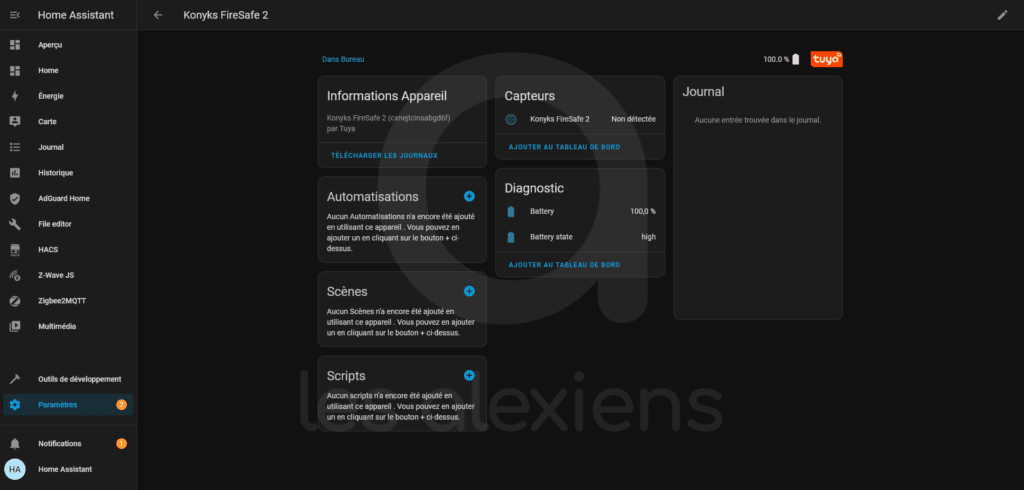Click the HACS store icon

[15, 250]
